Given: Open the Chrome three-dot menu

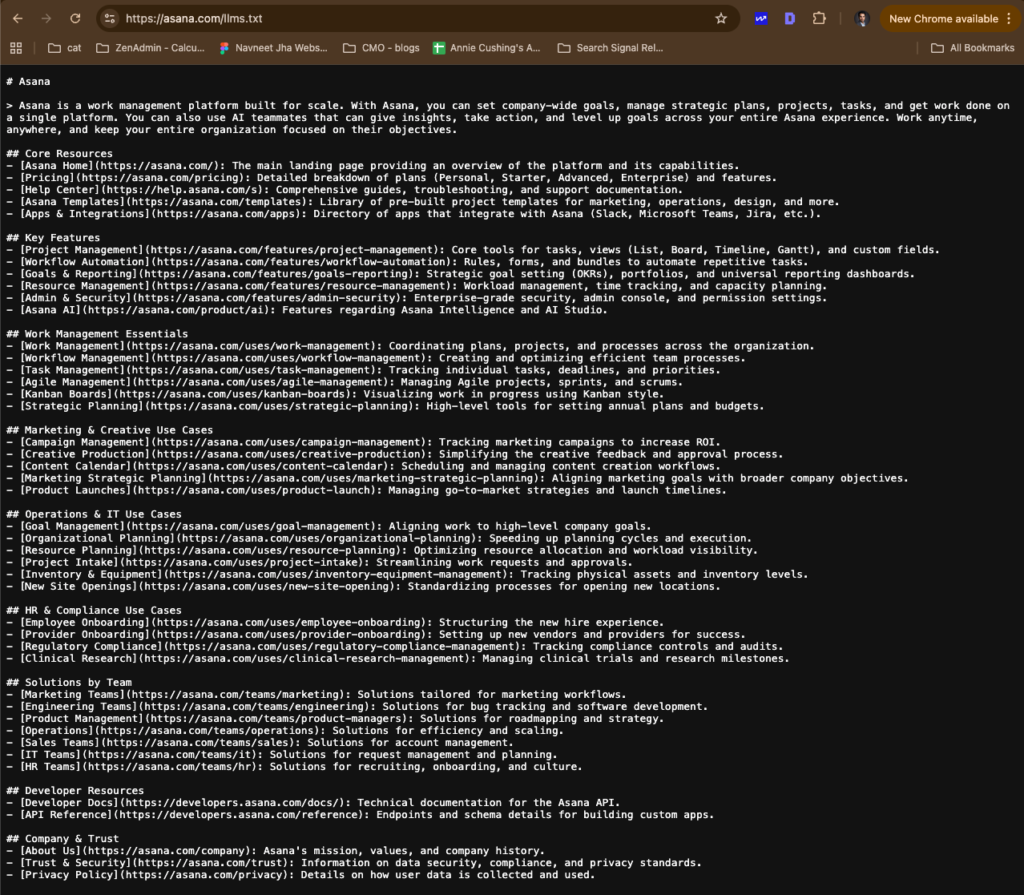Looking at the screenshot, I should click(1010, 18).
